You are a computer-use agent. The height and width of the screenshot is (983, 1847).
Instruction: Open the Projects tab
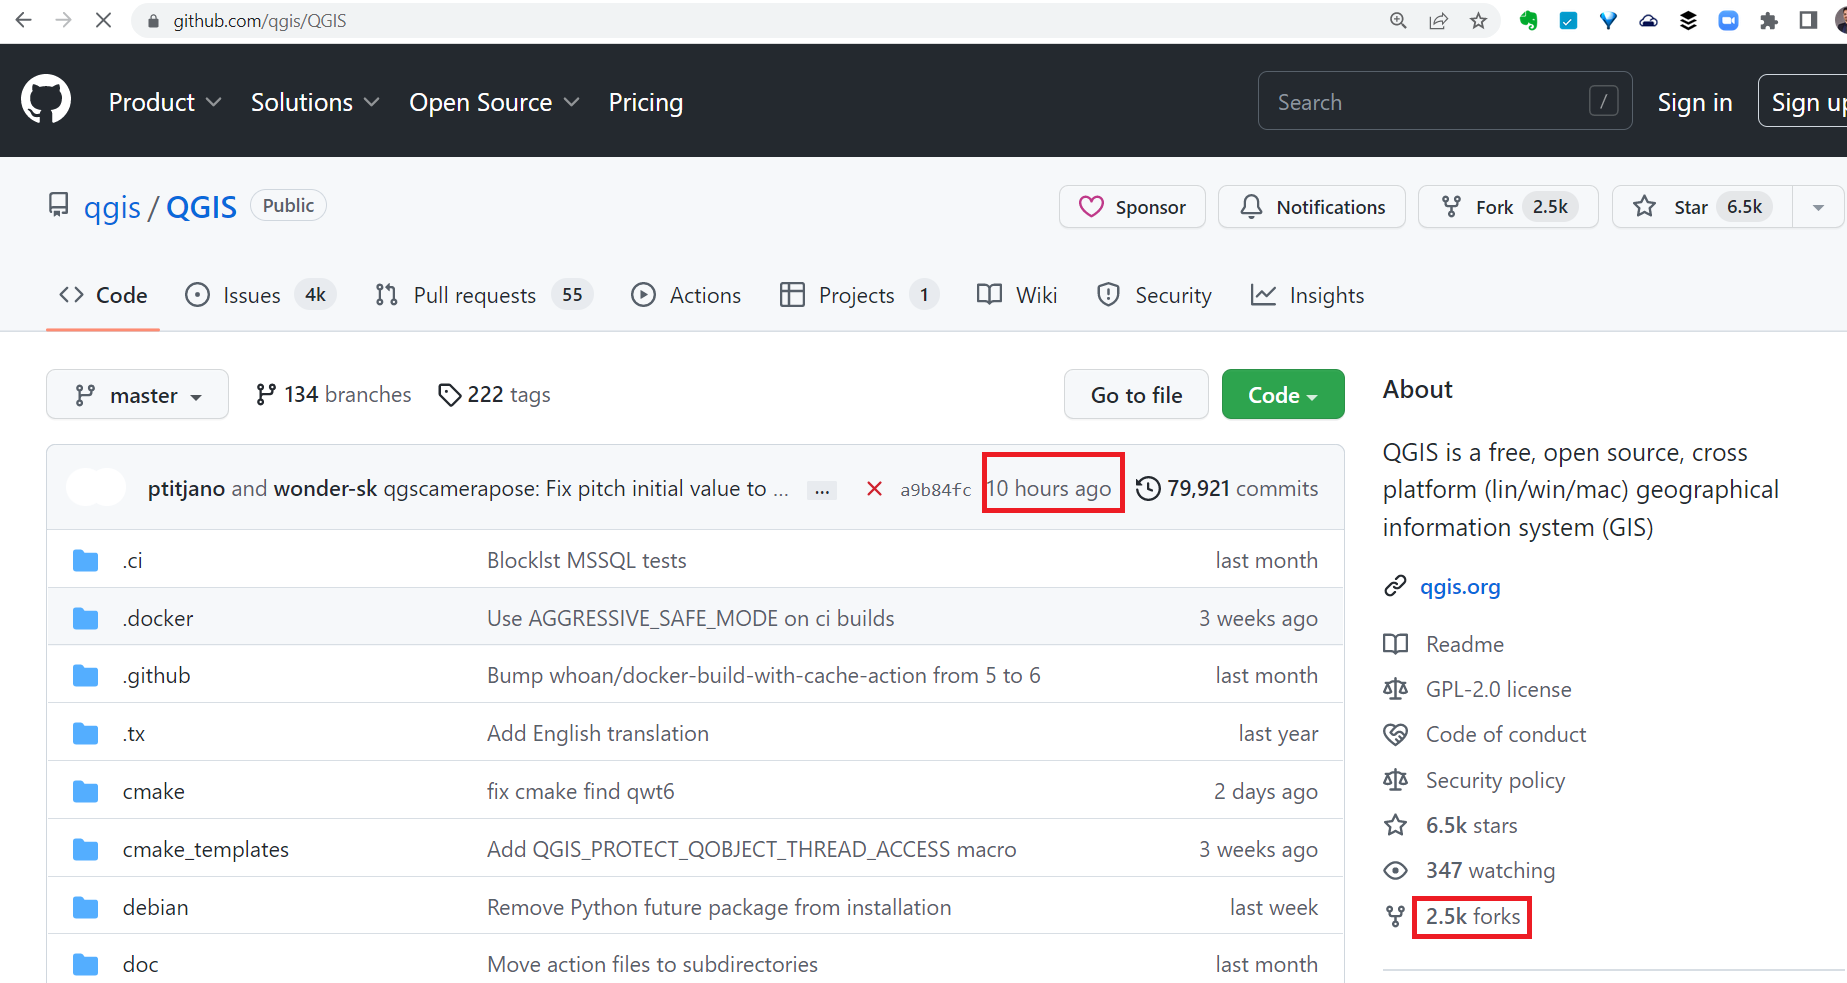pos(859,295)
